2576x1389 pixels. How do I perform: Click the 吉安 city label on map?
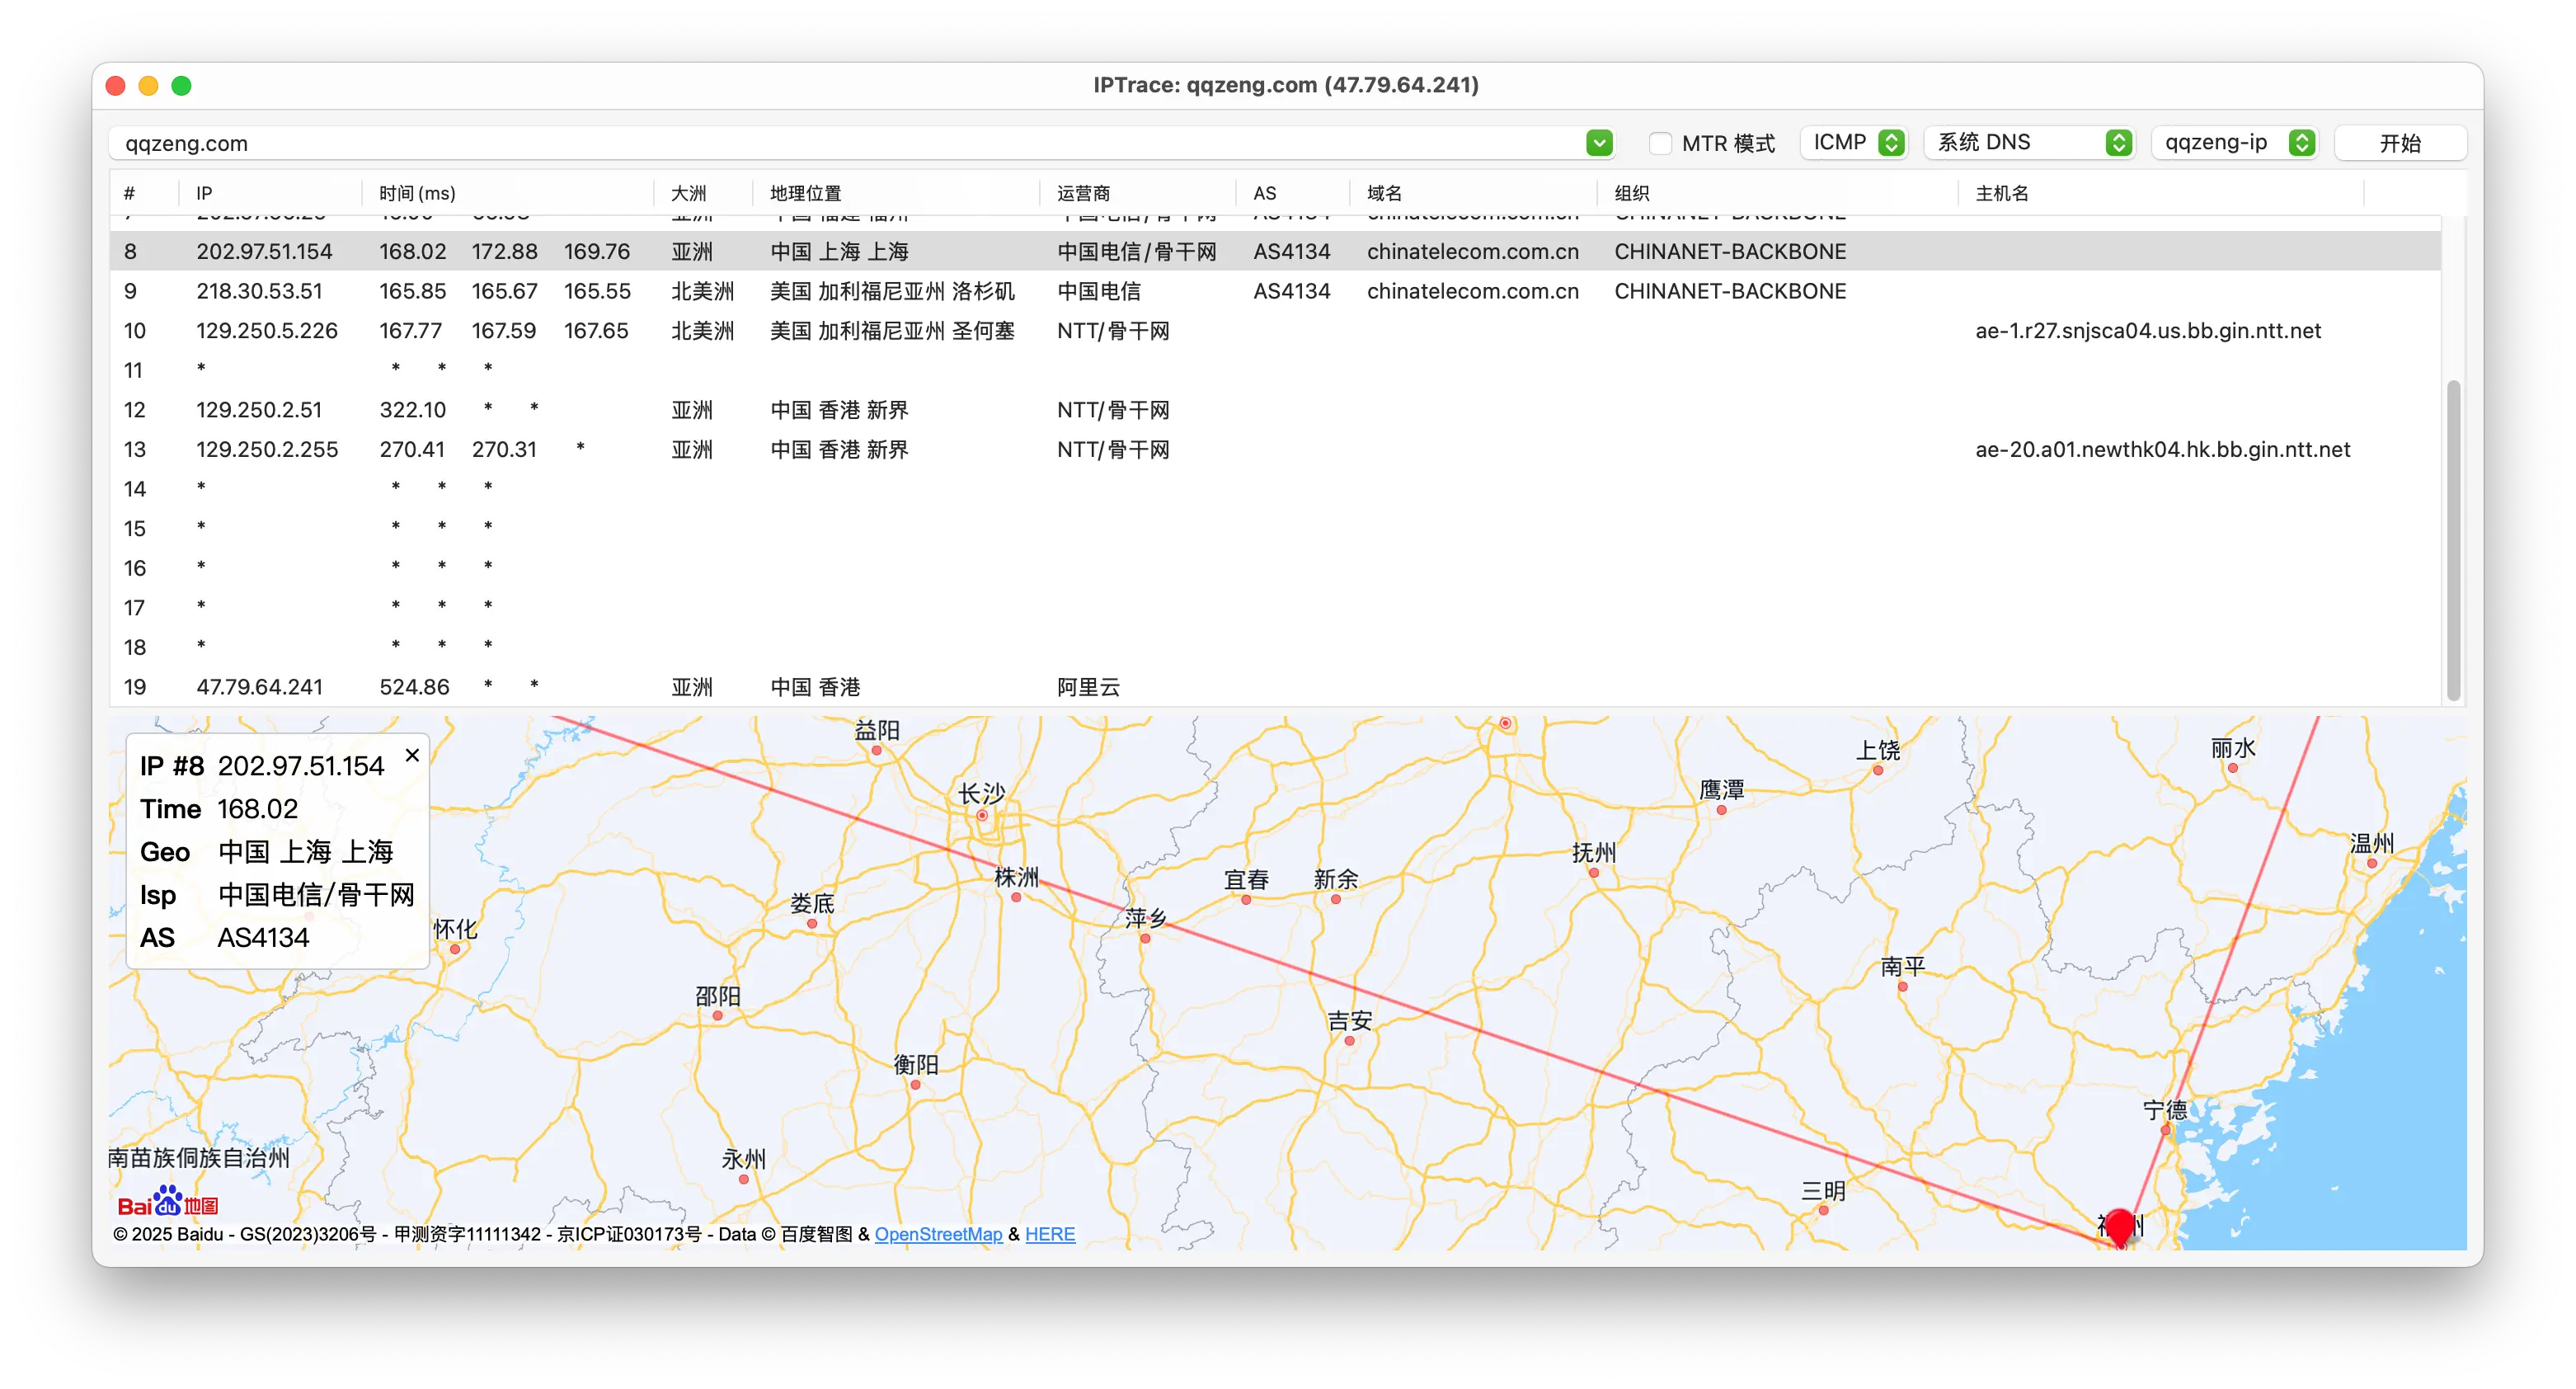point(1349,1020)
